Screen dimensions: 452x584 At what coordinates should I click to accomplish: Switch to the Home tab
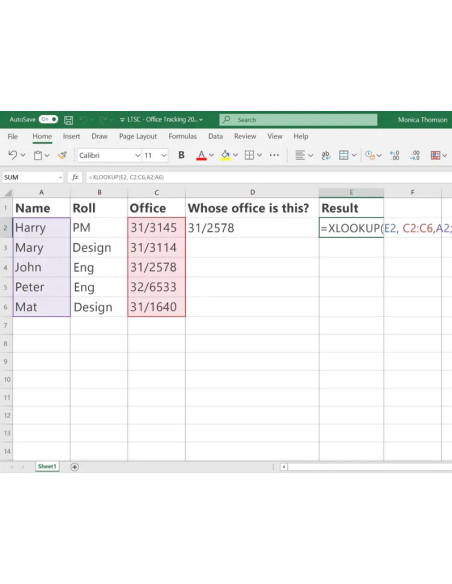tap(42, 136)
